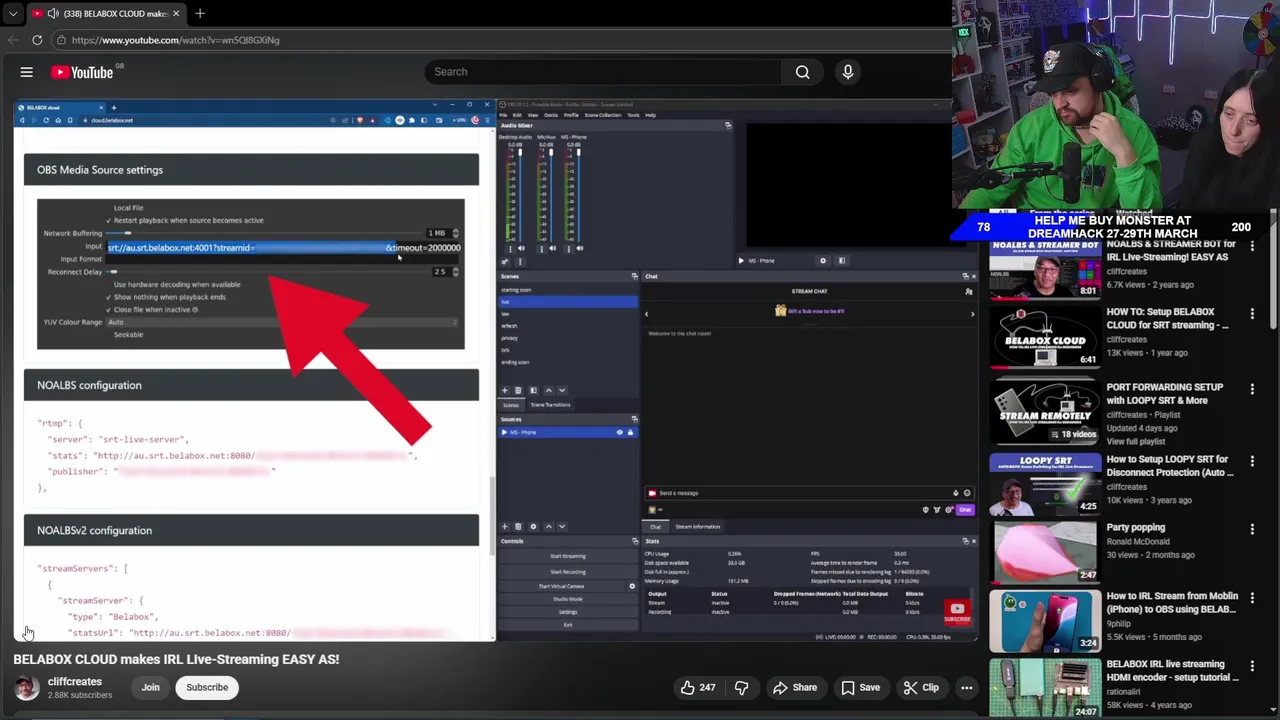Like the video with 247 likes
This screenshot has width=1280, height=720.
pos(698,688)
